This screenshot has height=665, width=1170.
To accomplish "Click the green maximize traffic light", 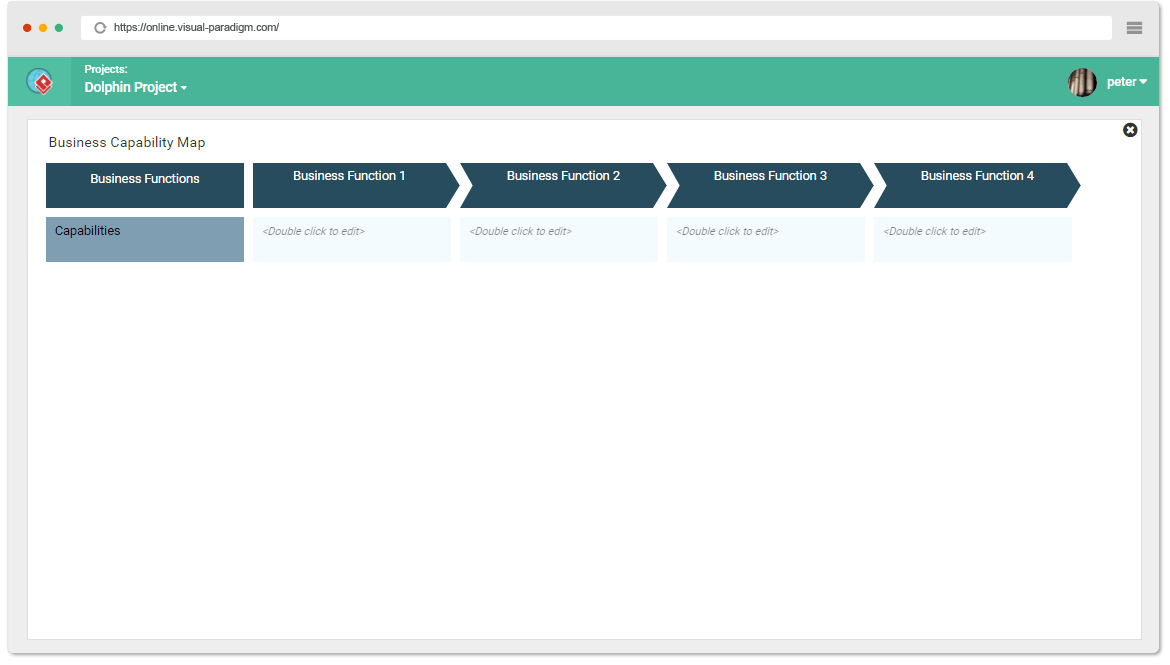I will click(x=57, y=28).
